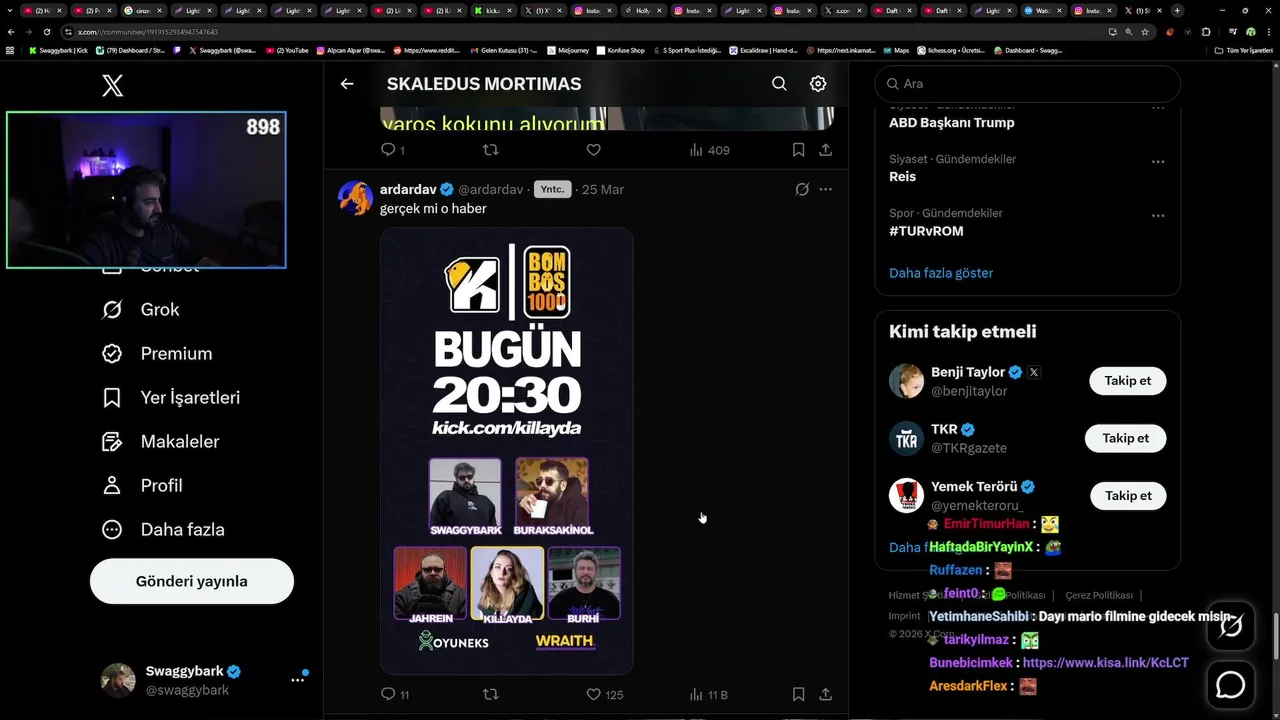The width and height of the screenshot is (1280, 720).
Task: Open more options for #TURvROM trend
Action: 1157,216
